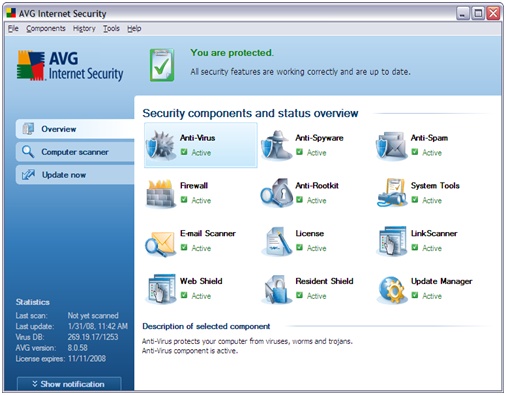Open the LinkScanner icon
Screen dimensions: 506x395
392,241
